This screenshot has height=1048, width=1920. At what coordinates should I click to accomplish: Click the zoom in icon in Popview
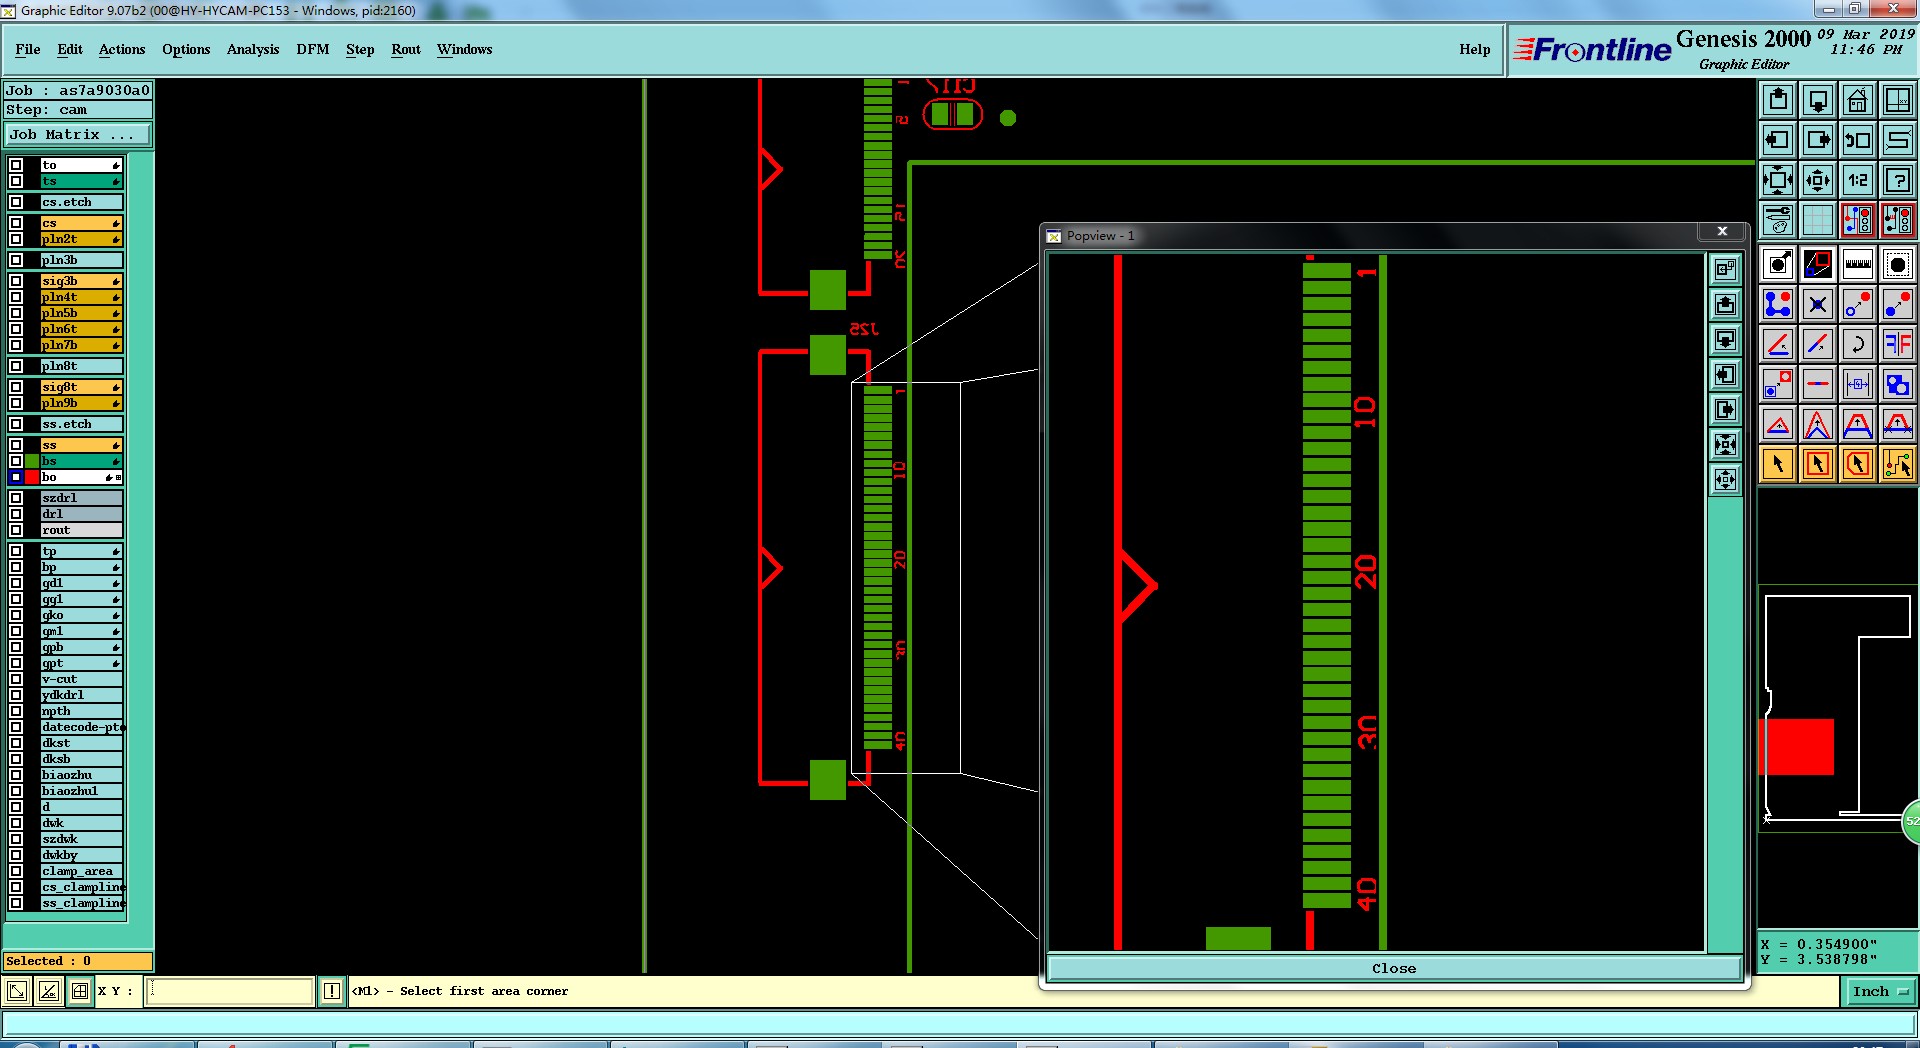click(x=1726, y=444)
